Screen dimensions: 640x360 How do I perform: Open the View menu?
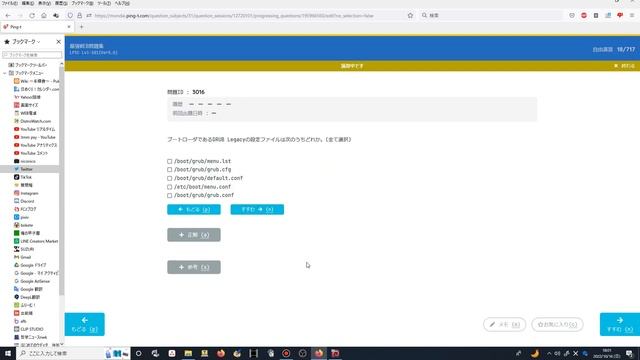[x=44, y=3]
